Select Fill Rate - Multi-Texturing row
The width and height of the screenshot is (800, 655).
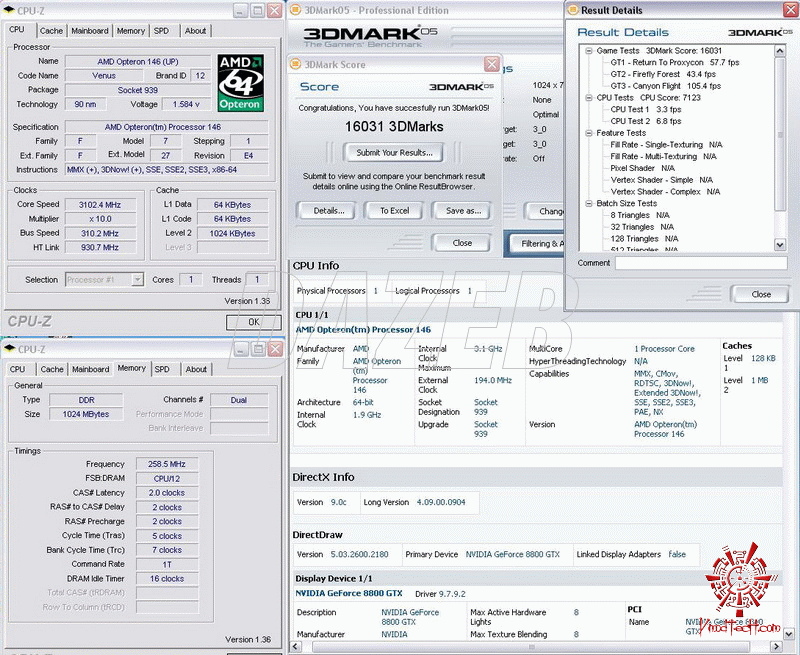click(x=663, y=156)
